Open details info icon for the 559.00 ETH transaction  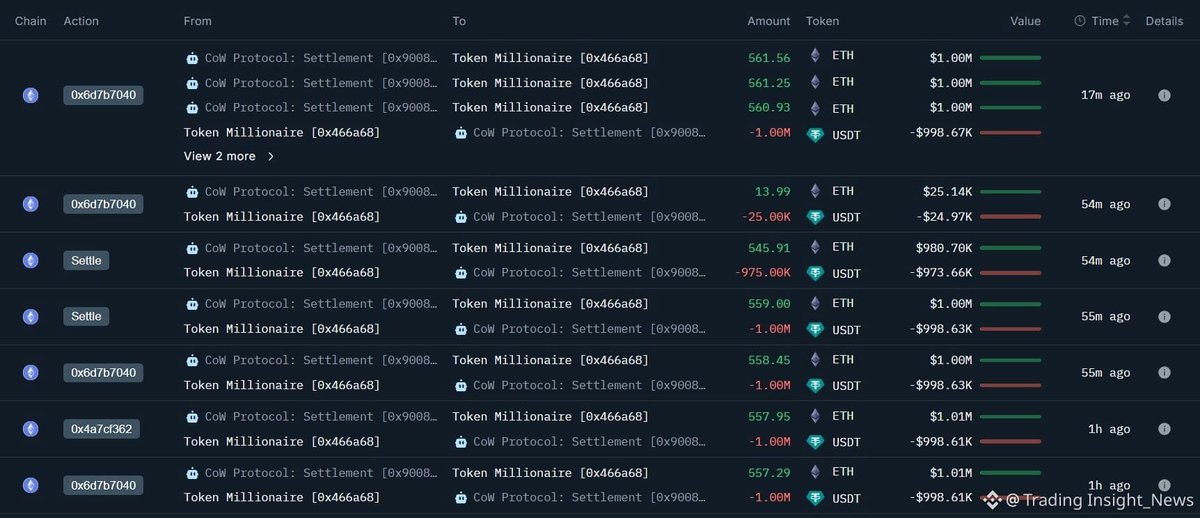(x=1164, y=316)
